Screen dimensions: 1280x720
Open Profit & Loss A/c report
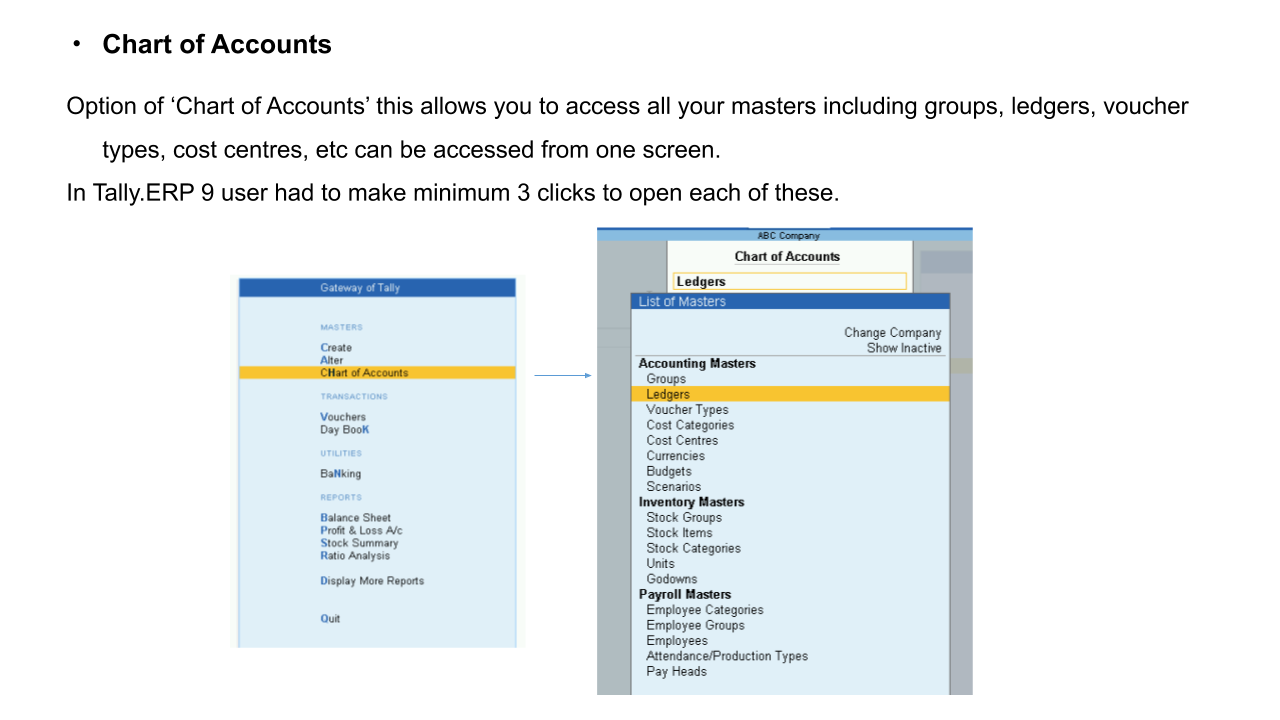coord(361,531)
